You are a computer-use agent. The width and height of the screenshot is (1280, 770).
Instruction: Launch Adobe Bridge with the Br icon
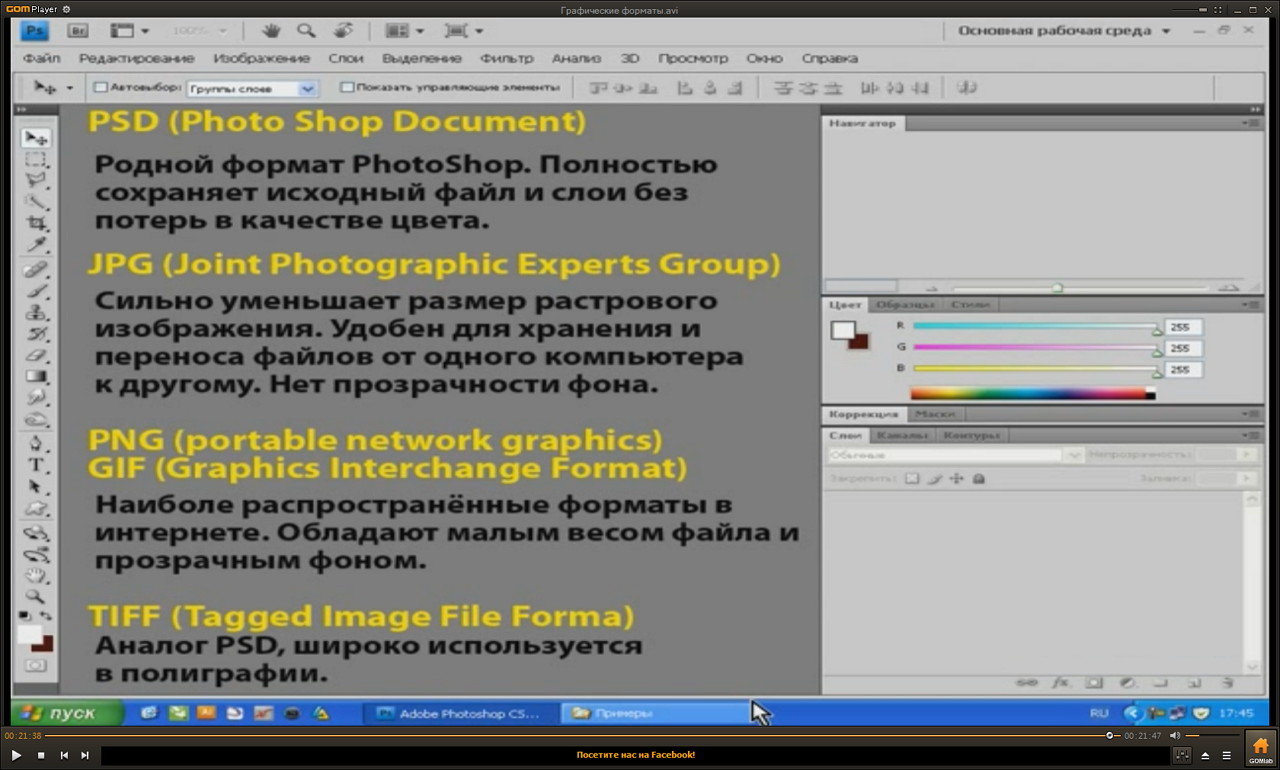(x=79, y=31)
